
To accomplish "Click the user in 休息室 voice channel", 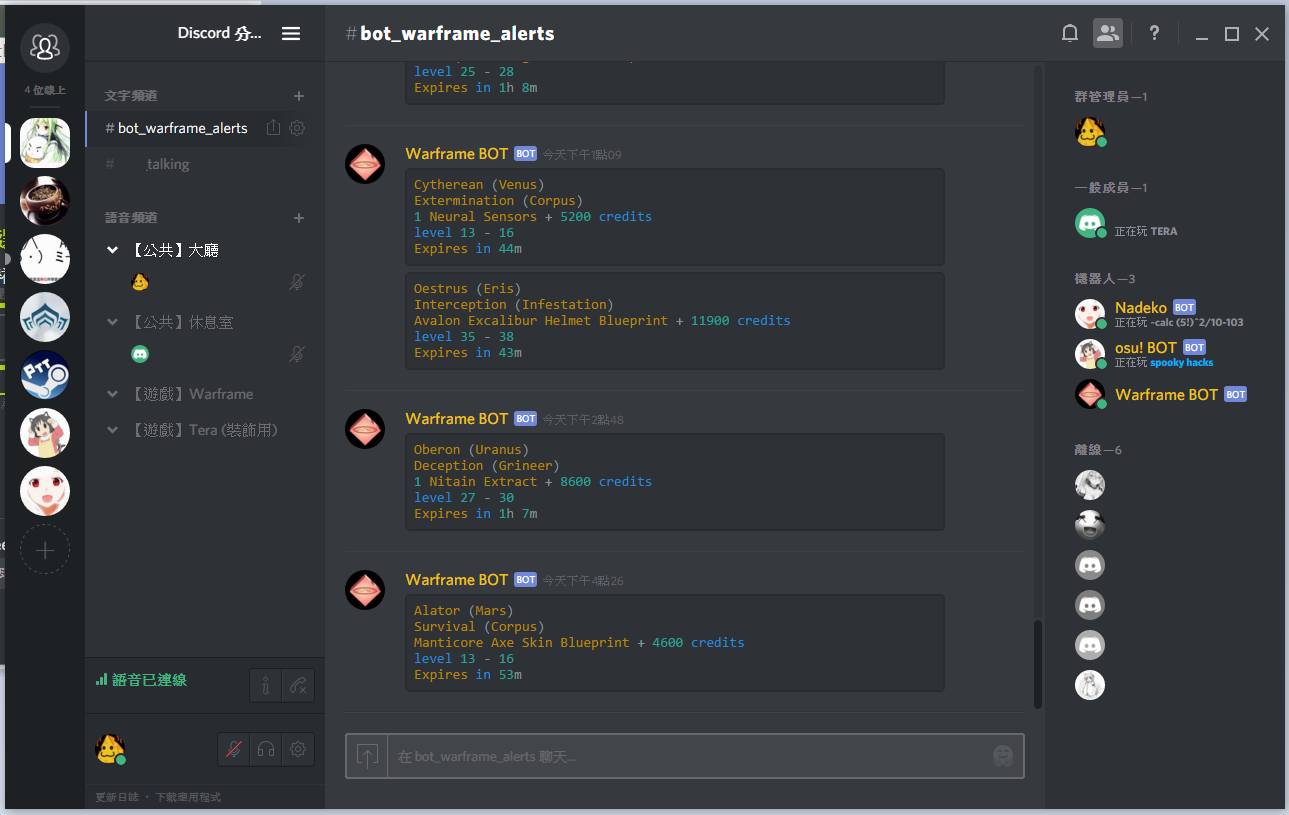I will [x=140, y=354].
